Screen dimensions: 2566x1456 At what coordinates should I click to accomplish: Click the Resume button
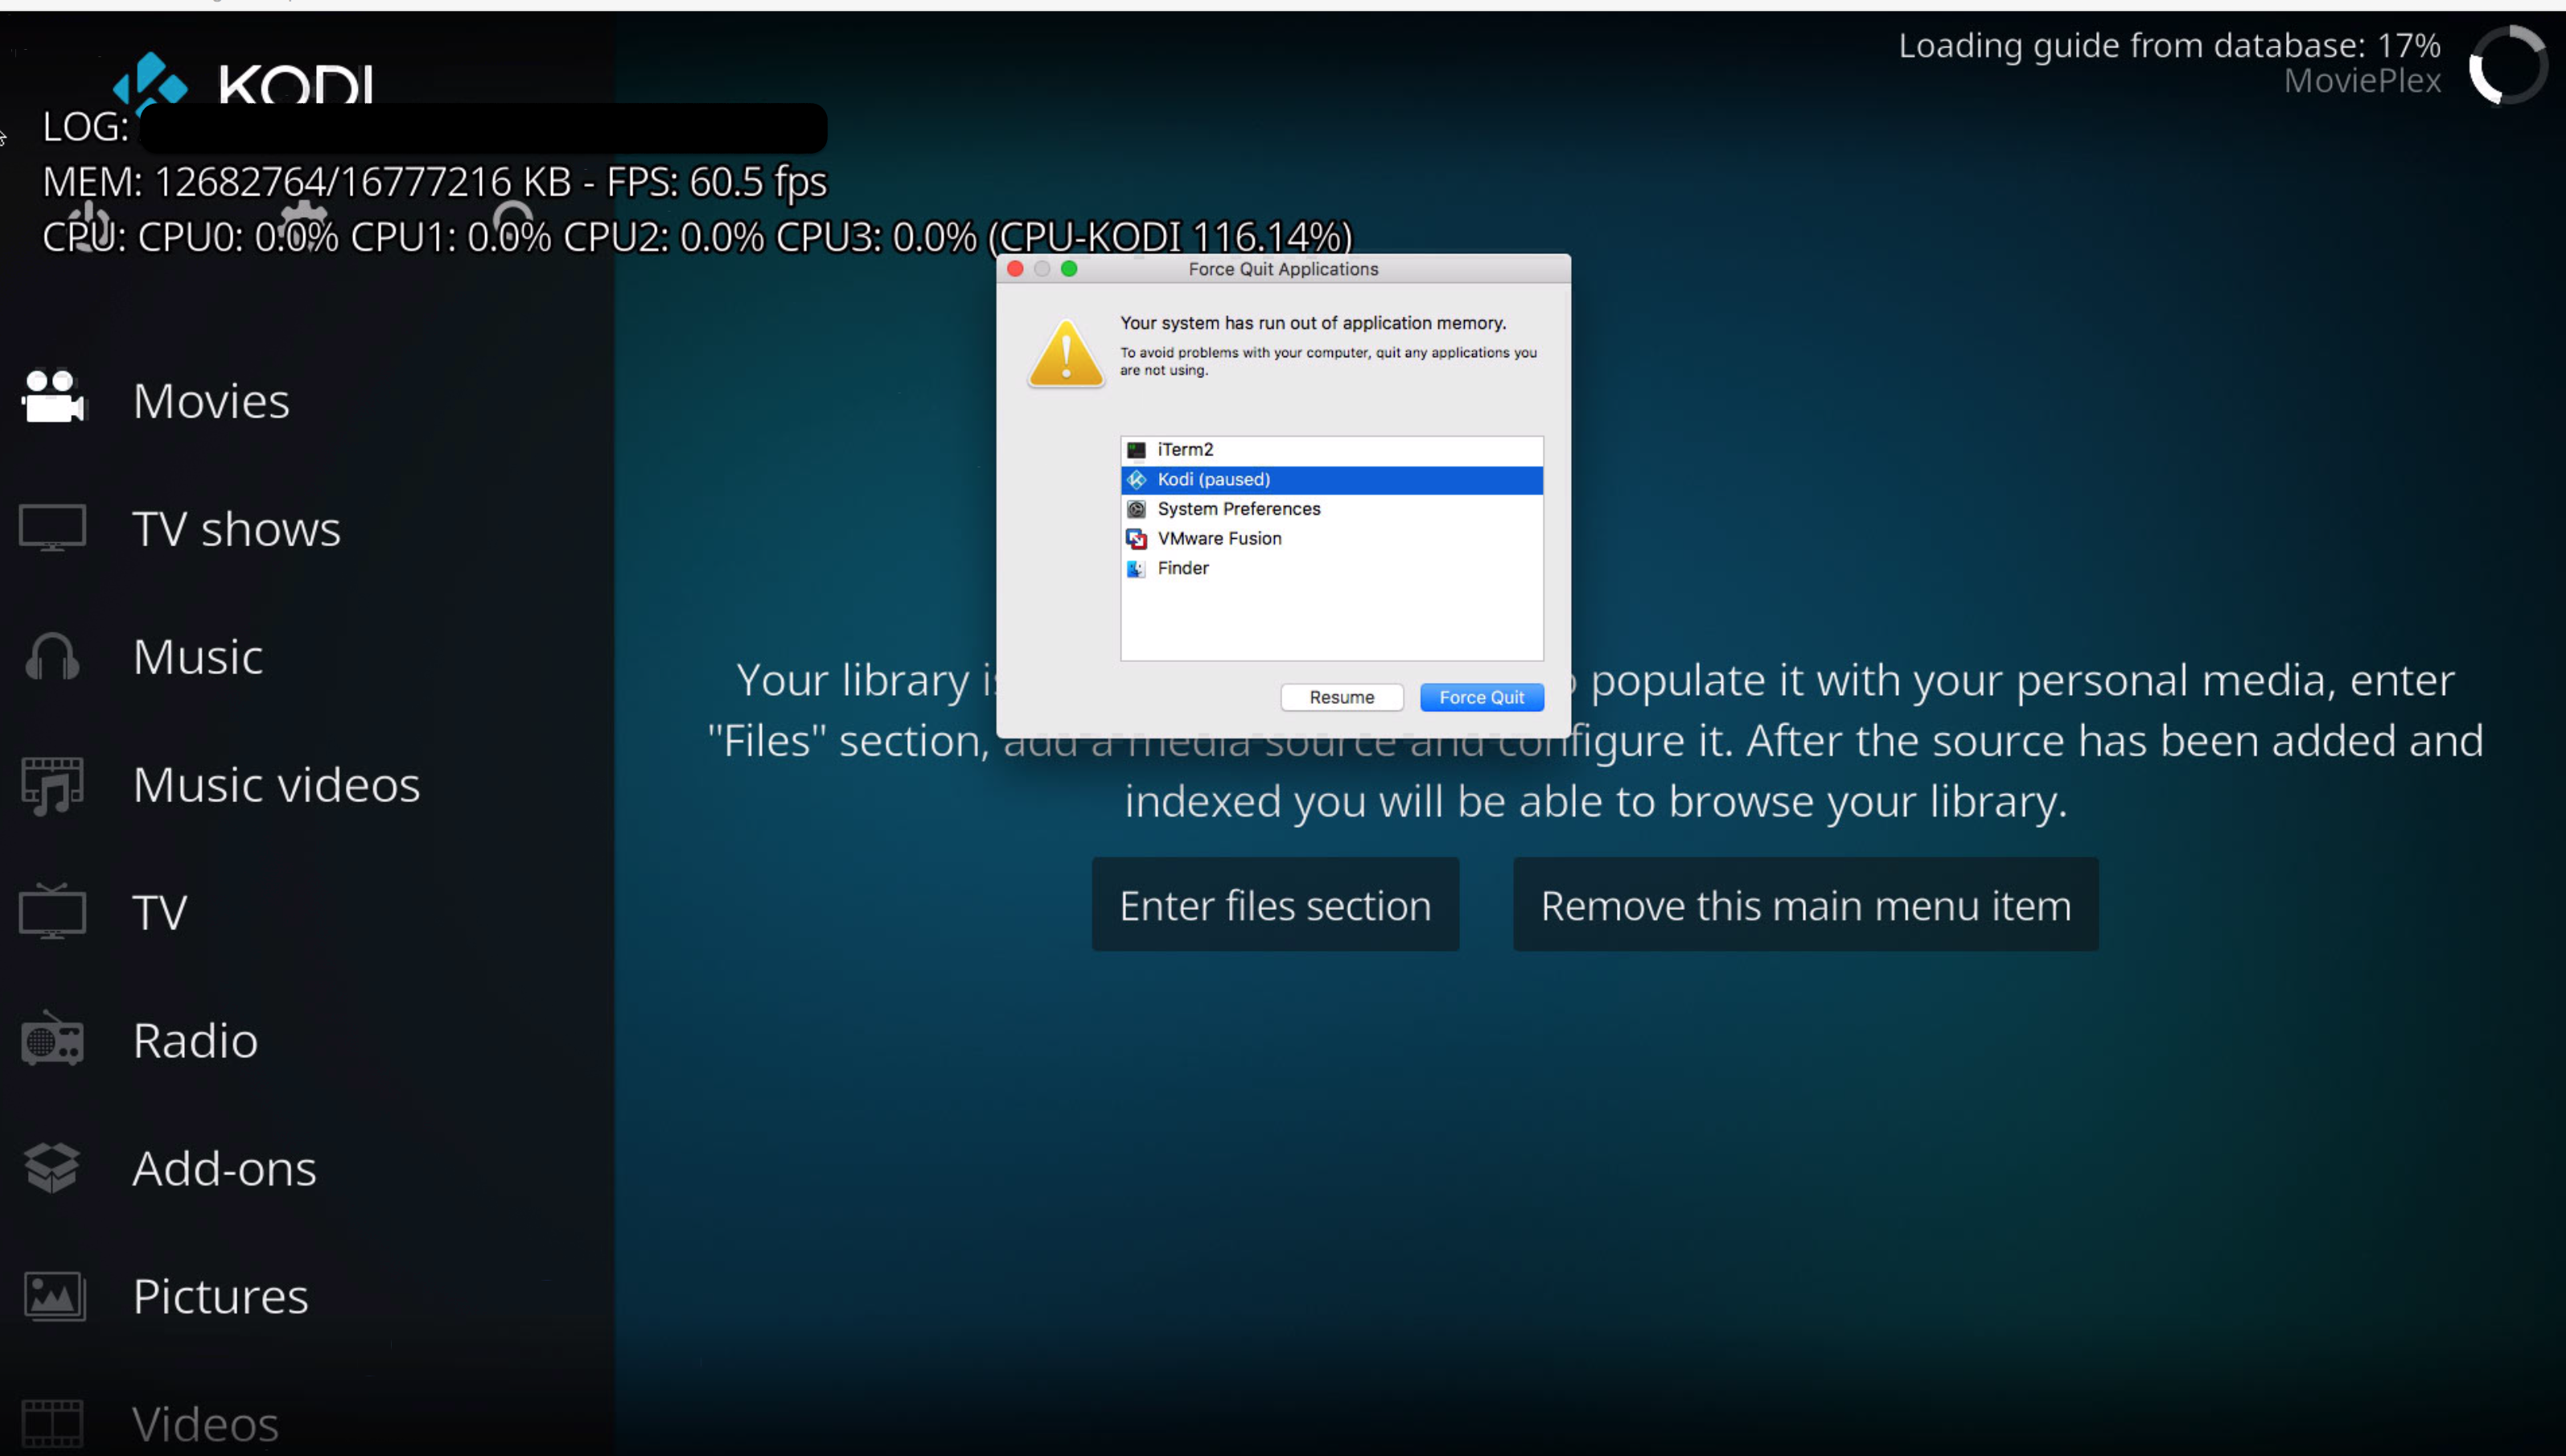[x=1341, y=697]
